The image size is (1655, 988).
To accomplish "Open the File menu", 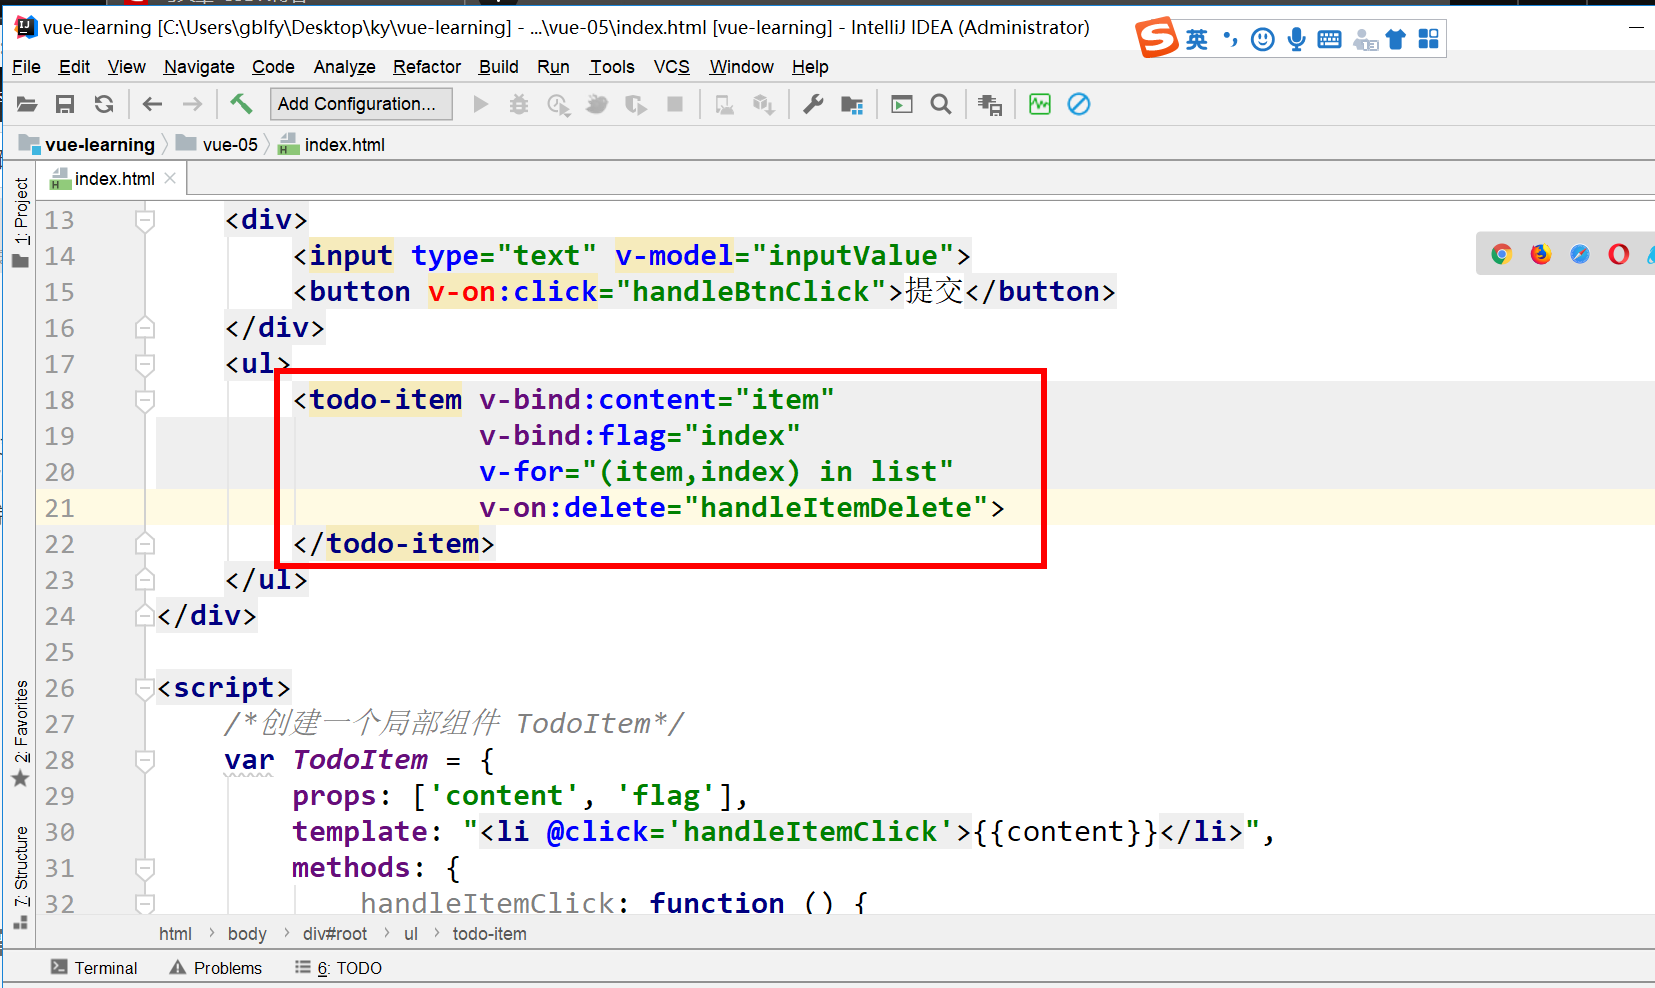I will tap(26, 67).
